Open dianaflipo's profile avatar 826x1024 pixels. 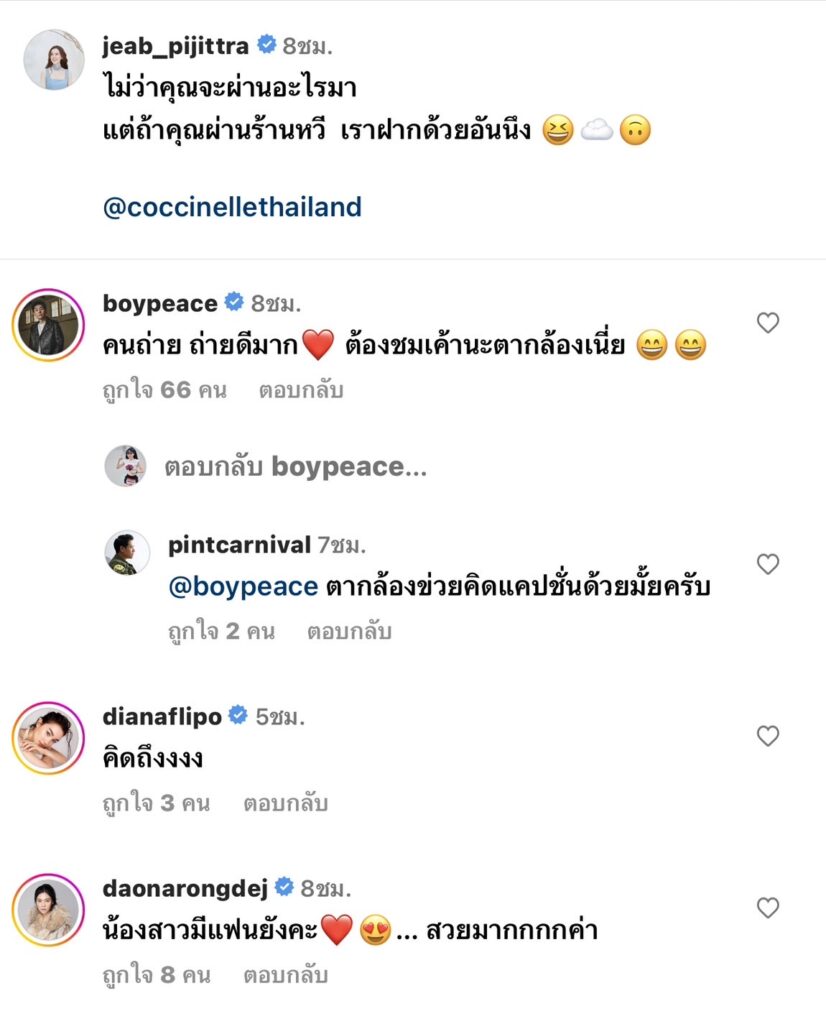tap(46, 737)
